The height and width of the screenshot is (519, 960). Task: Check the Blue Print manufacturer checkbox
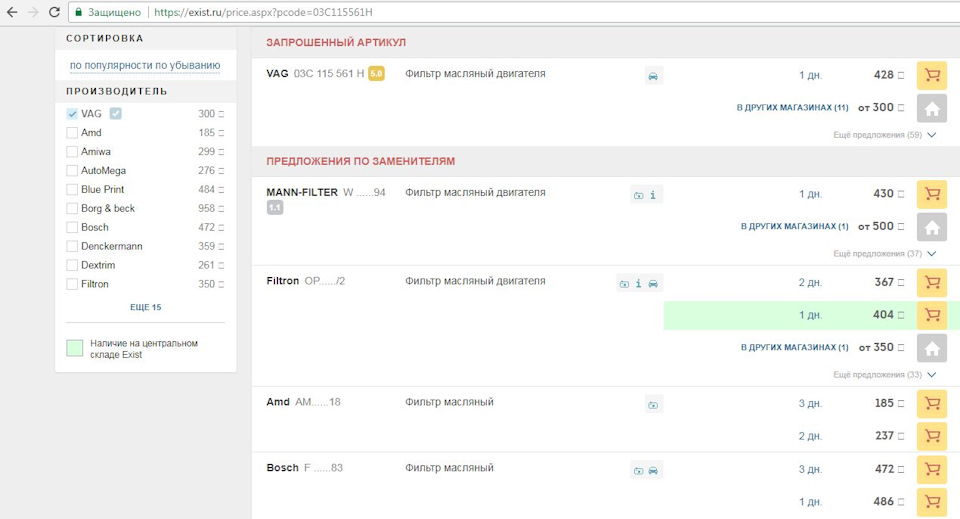click(x=72, y=190)
